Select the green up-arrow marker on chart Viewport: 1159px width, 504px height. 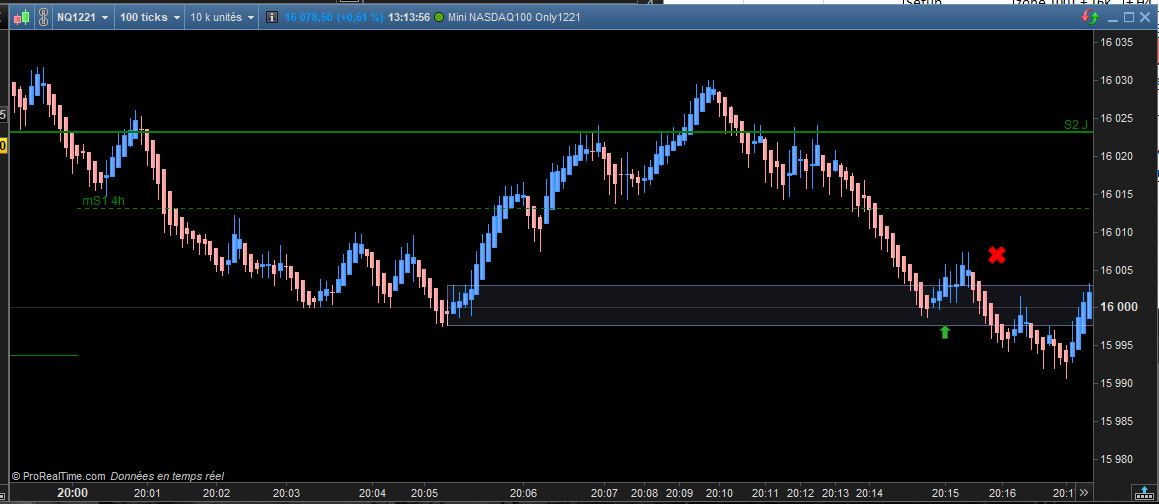click(x=944, y=332)
